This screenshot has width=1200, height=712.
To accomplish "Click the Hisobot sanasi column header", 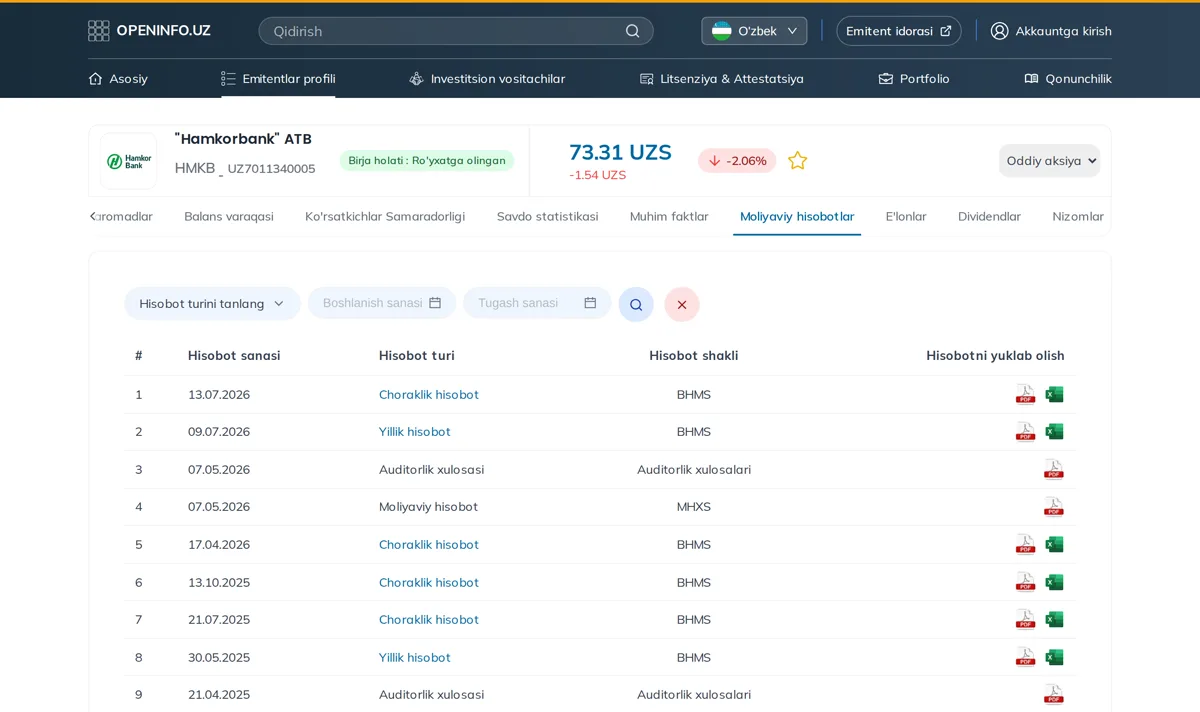I will point(234,355).
